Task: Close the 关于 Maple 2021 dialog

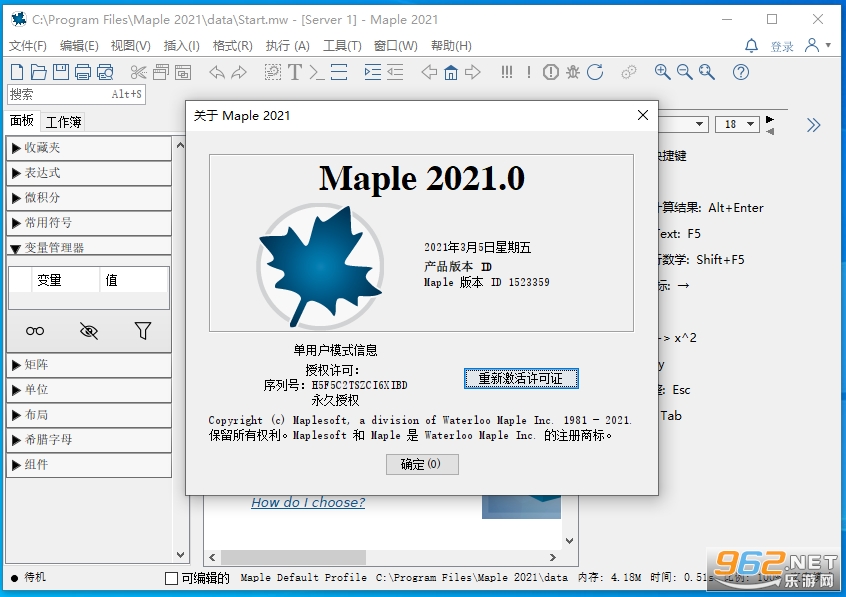Action: point(643,115)
